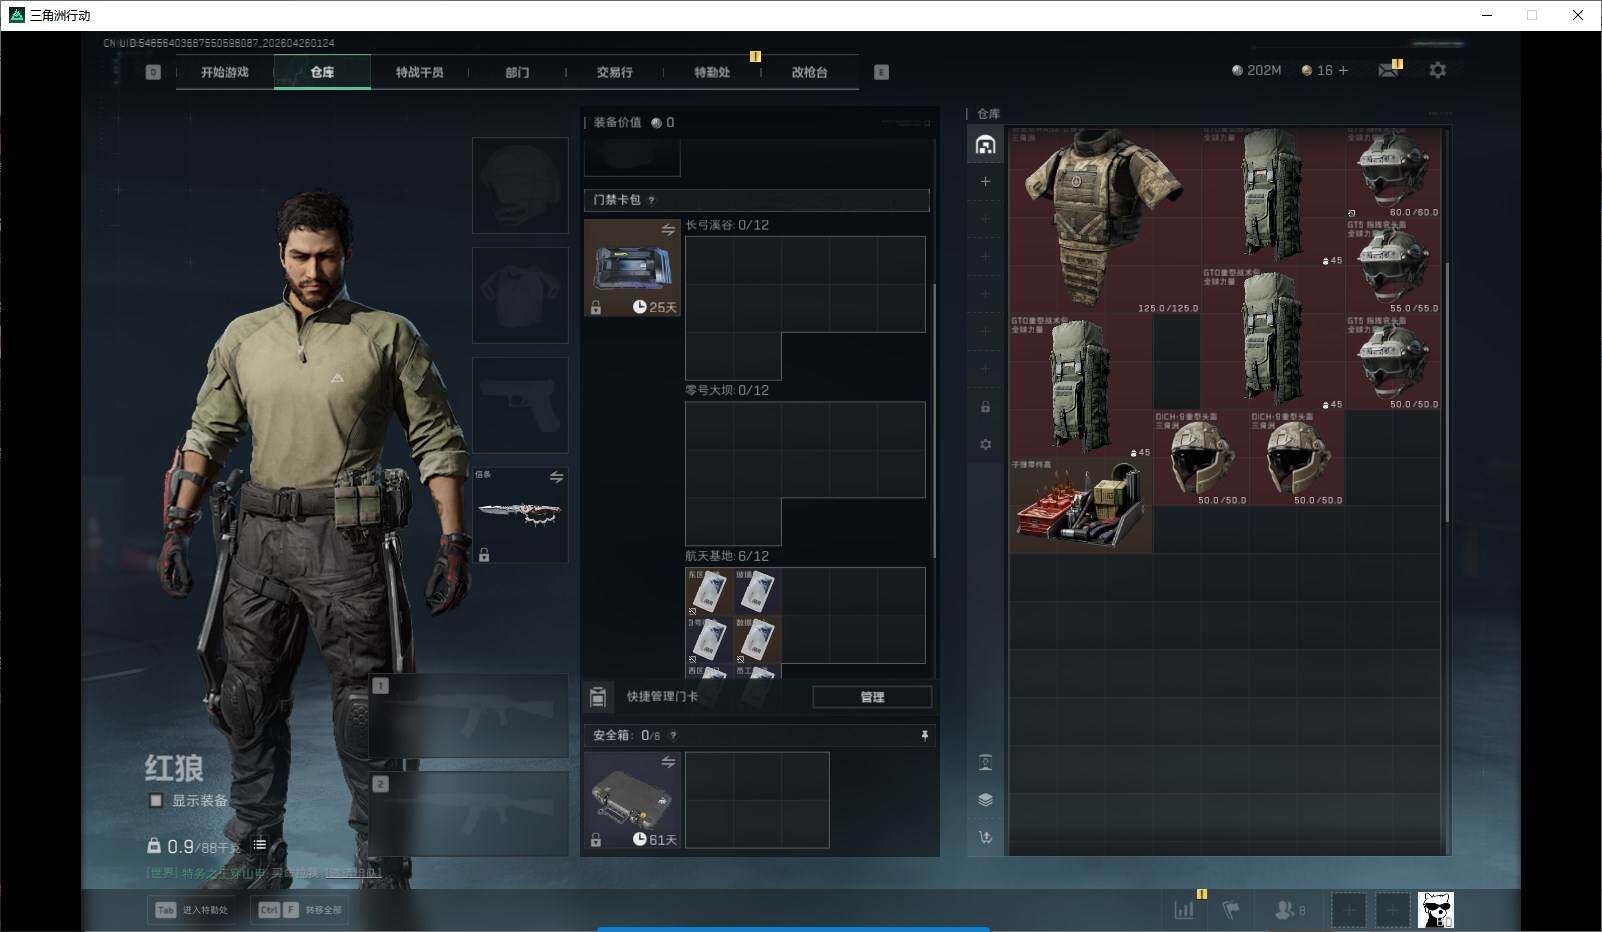Image resolution: width=1602 pixels, height=932 pixels.
Task: Select the equipped knife slot
Action: click(x=520, y=514)
